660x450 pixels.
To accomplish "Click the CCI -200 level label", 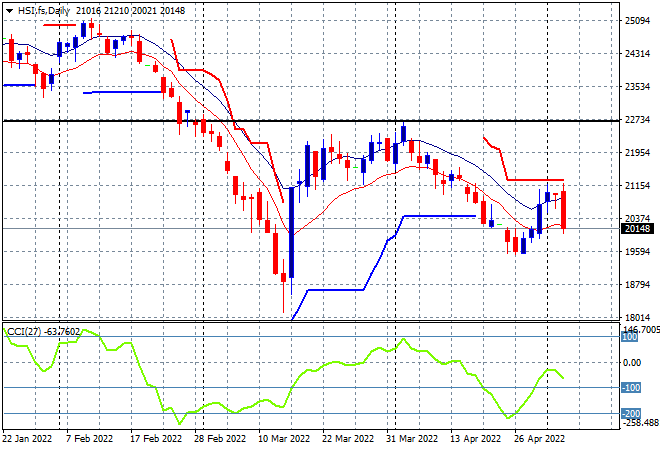I will (x=631, y=413).
